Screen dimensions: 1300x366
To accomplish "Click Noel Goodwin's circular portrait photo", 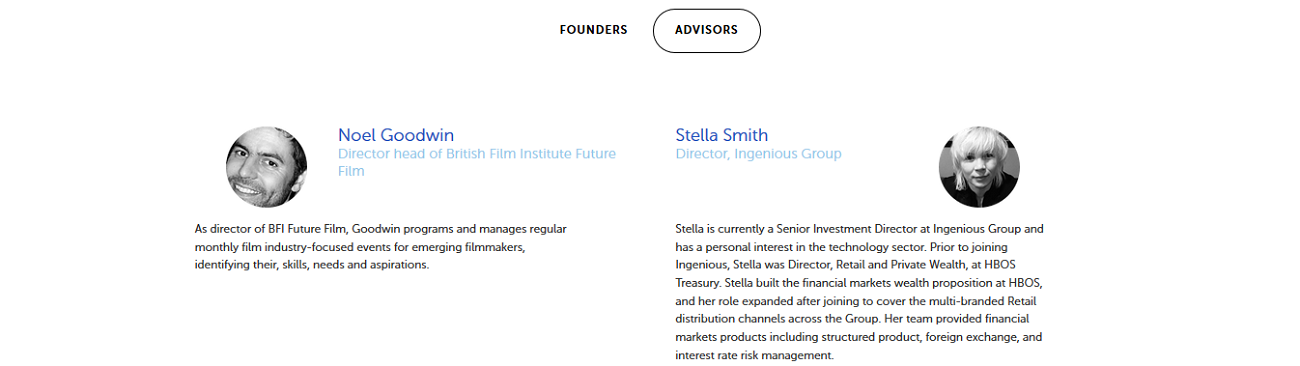I will point(266,166).
